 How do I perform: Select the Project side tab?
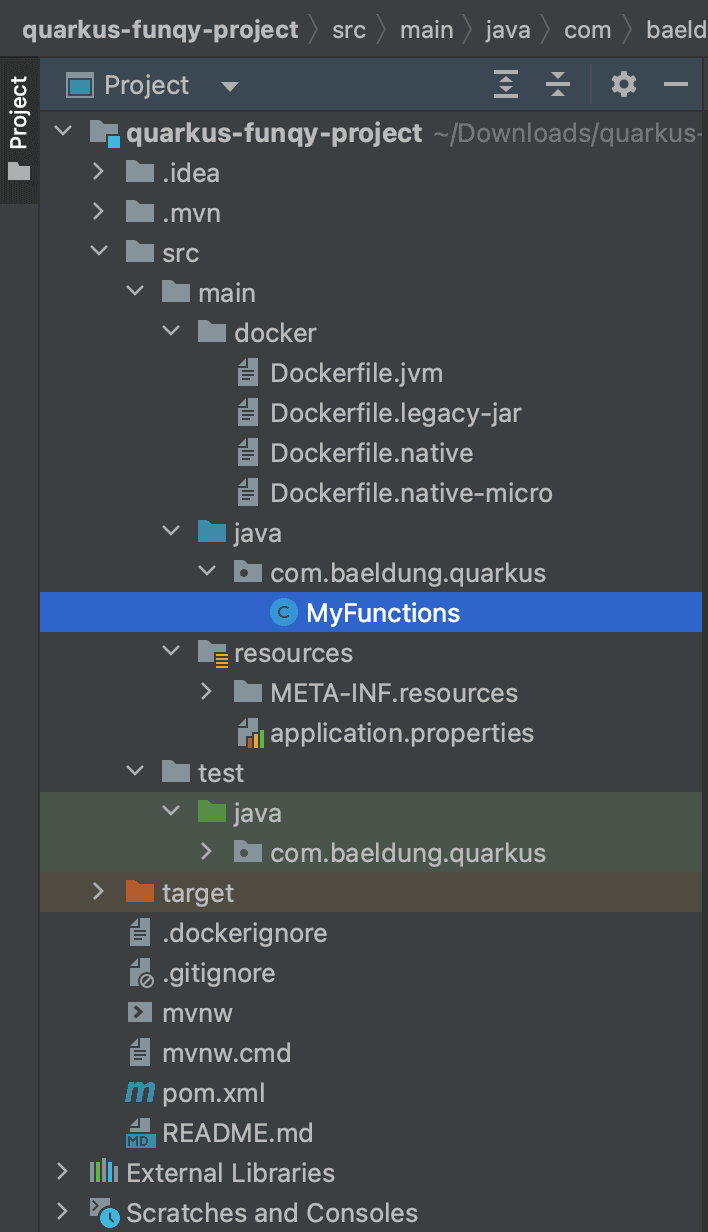(19, 115)
